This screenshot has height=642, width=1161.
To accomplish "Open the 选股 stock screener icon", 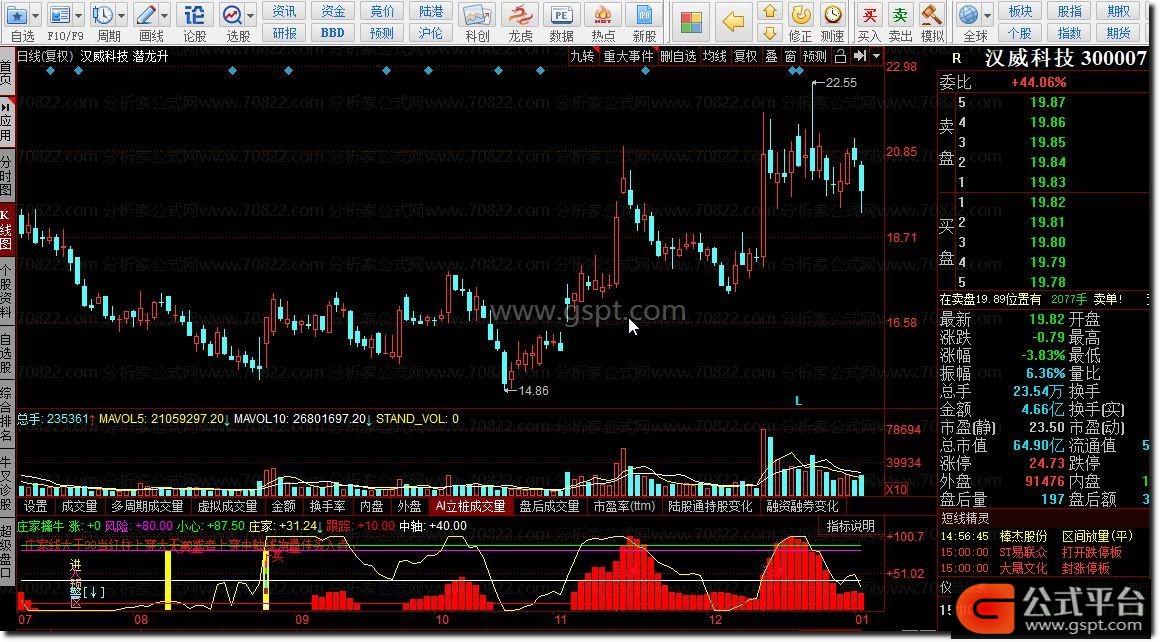I will [232, 15].
